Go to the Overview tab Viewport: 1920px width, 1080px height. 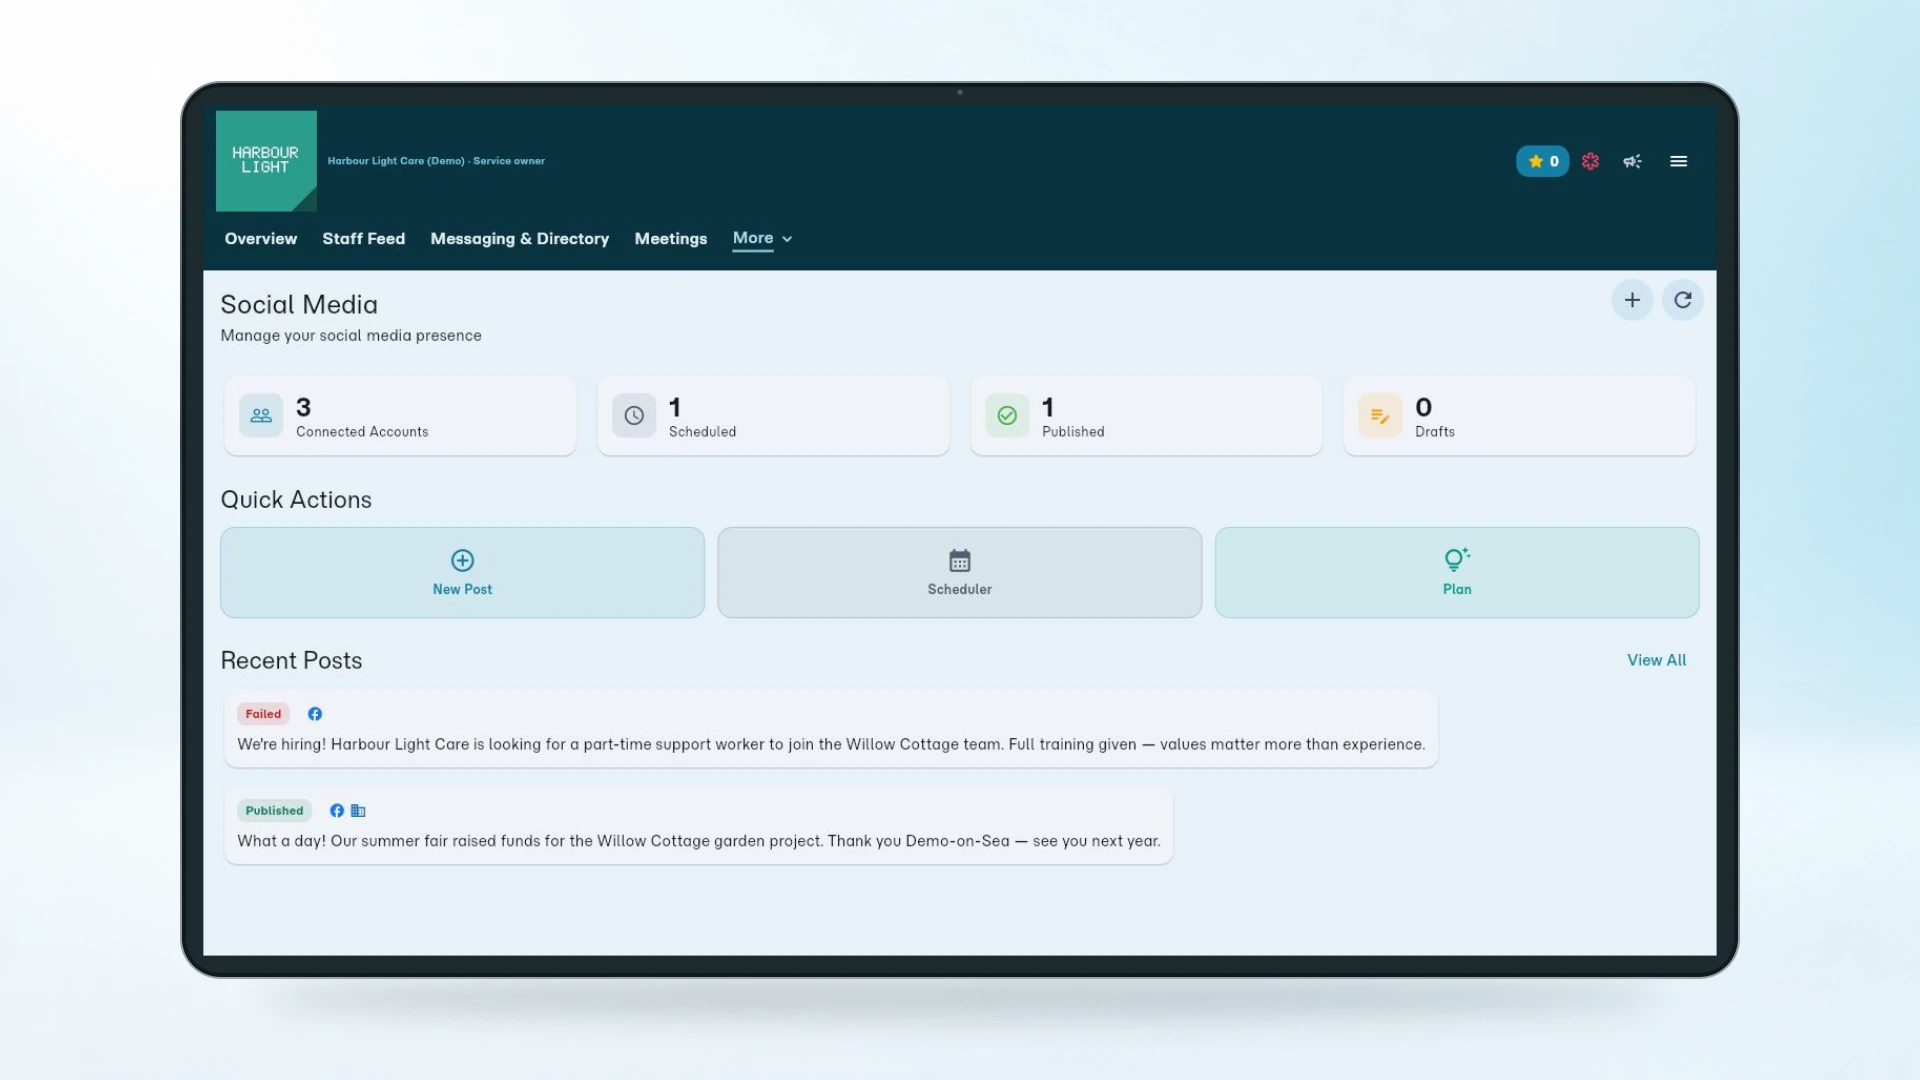[x=261, y=239]
